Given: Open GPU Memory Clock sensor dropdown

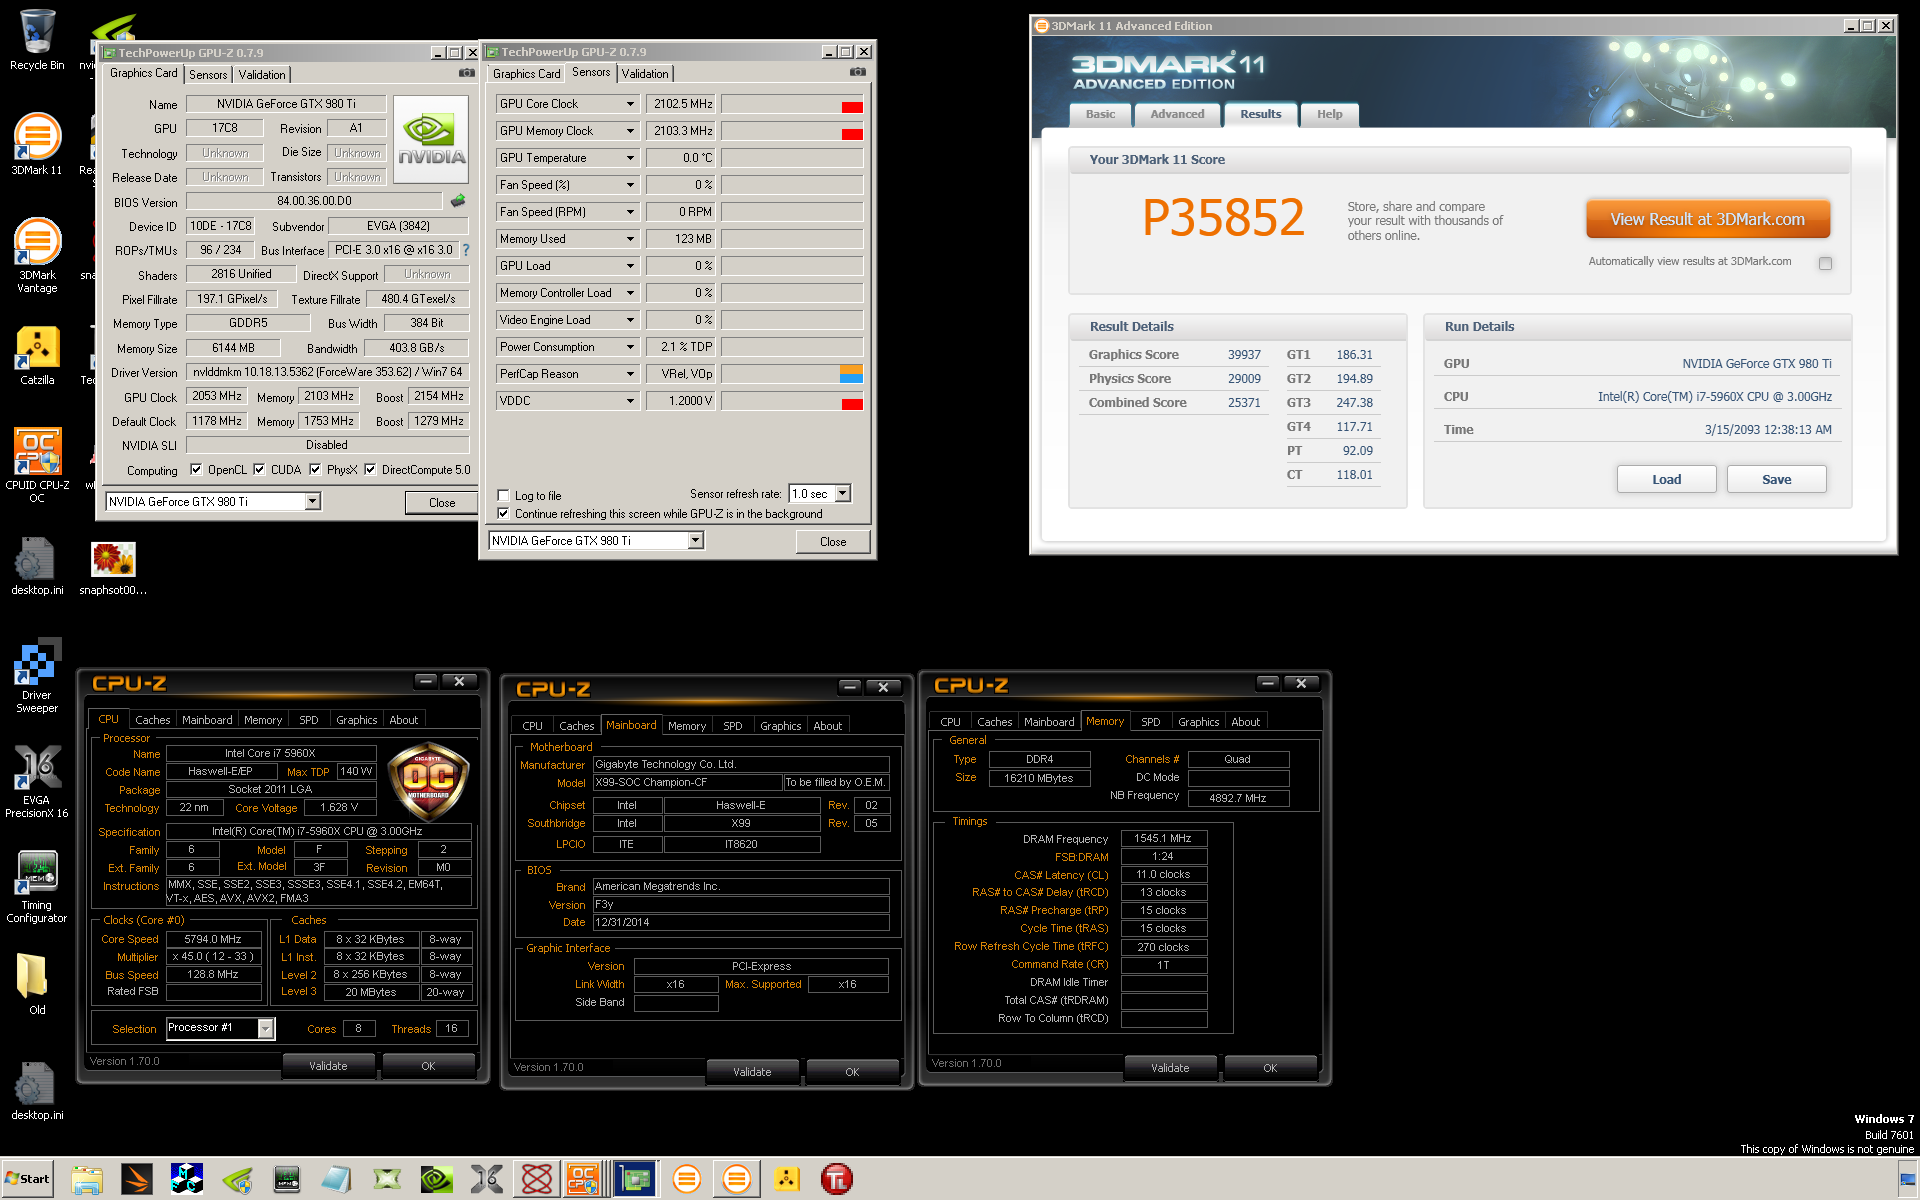Looking at the screenshot, I should pyautogui.click(x=630, y=131).
